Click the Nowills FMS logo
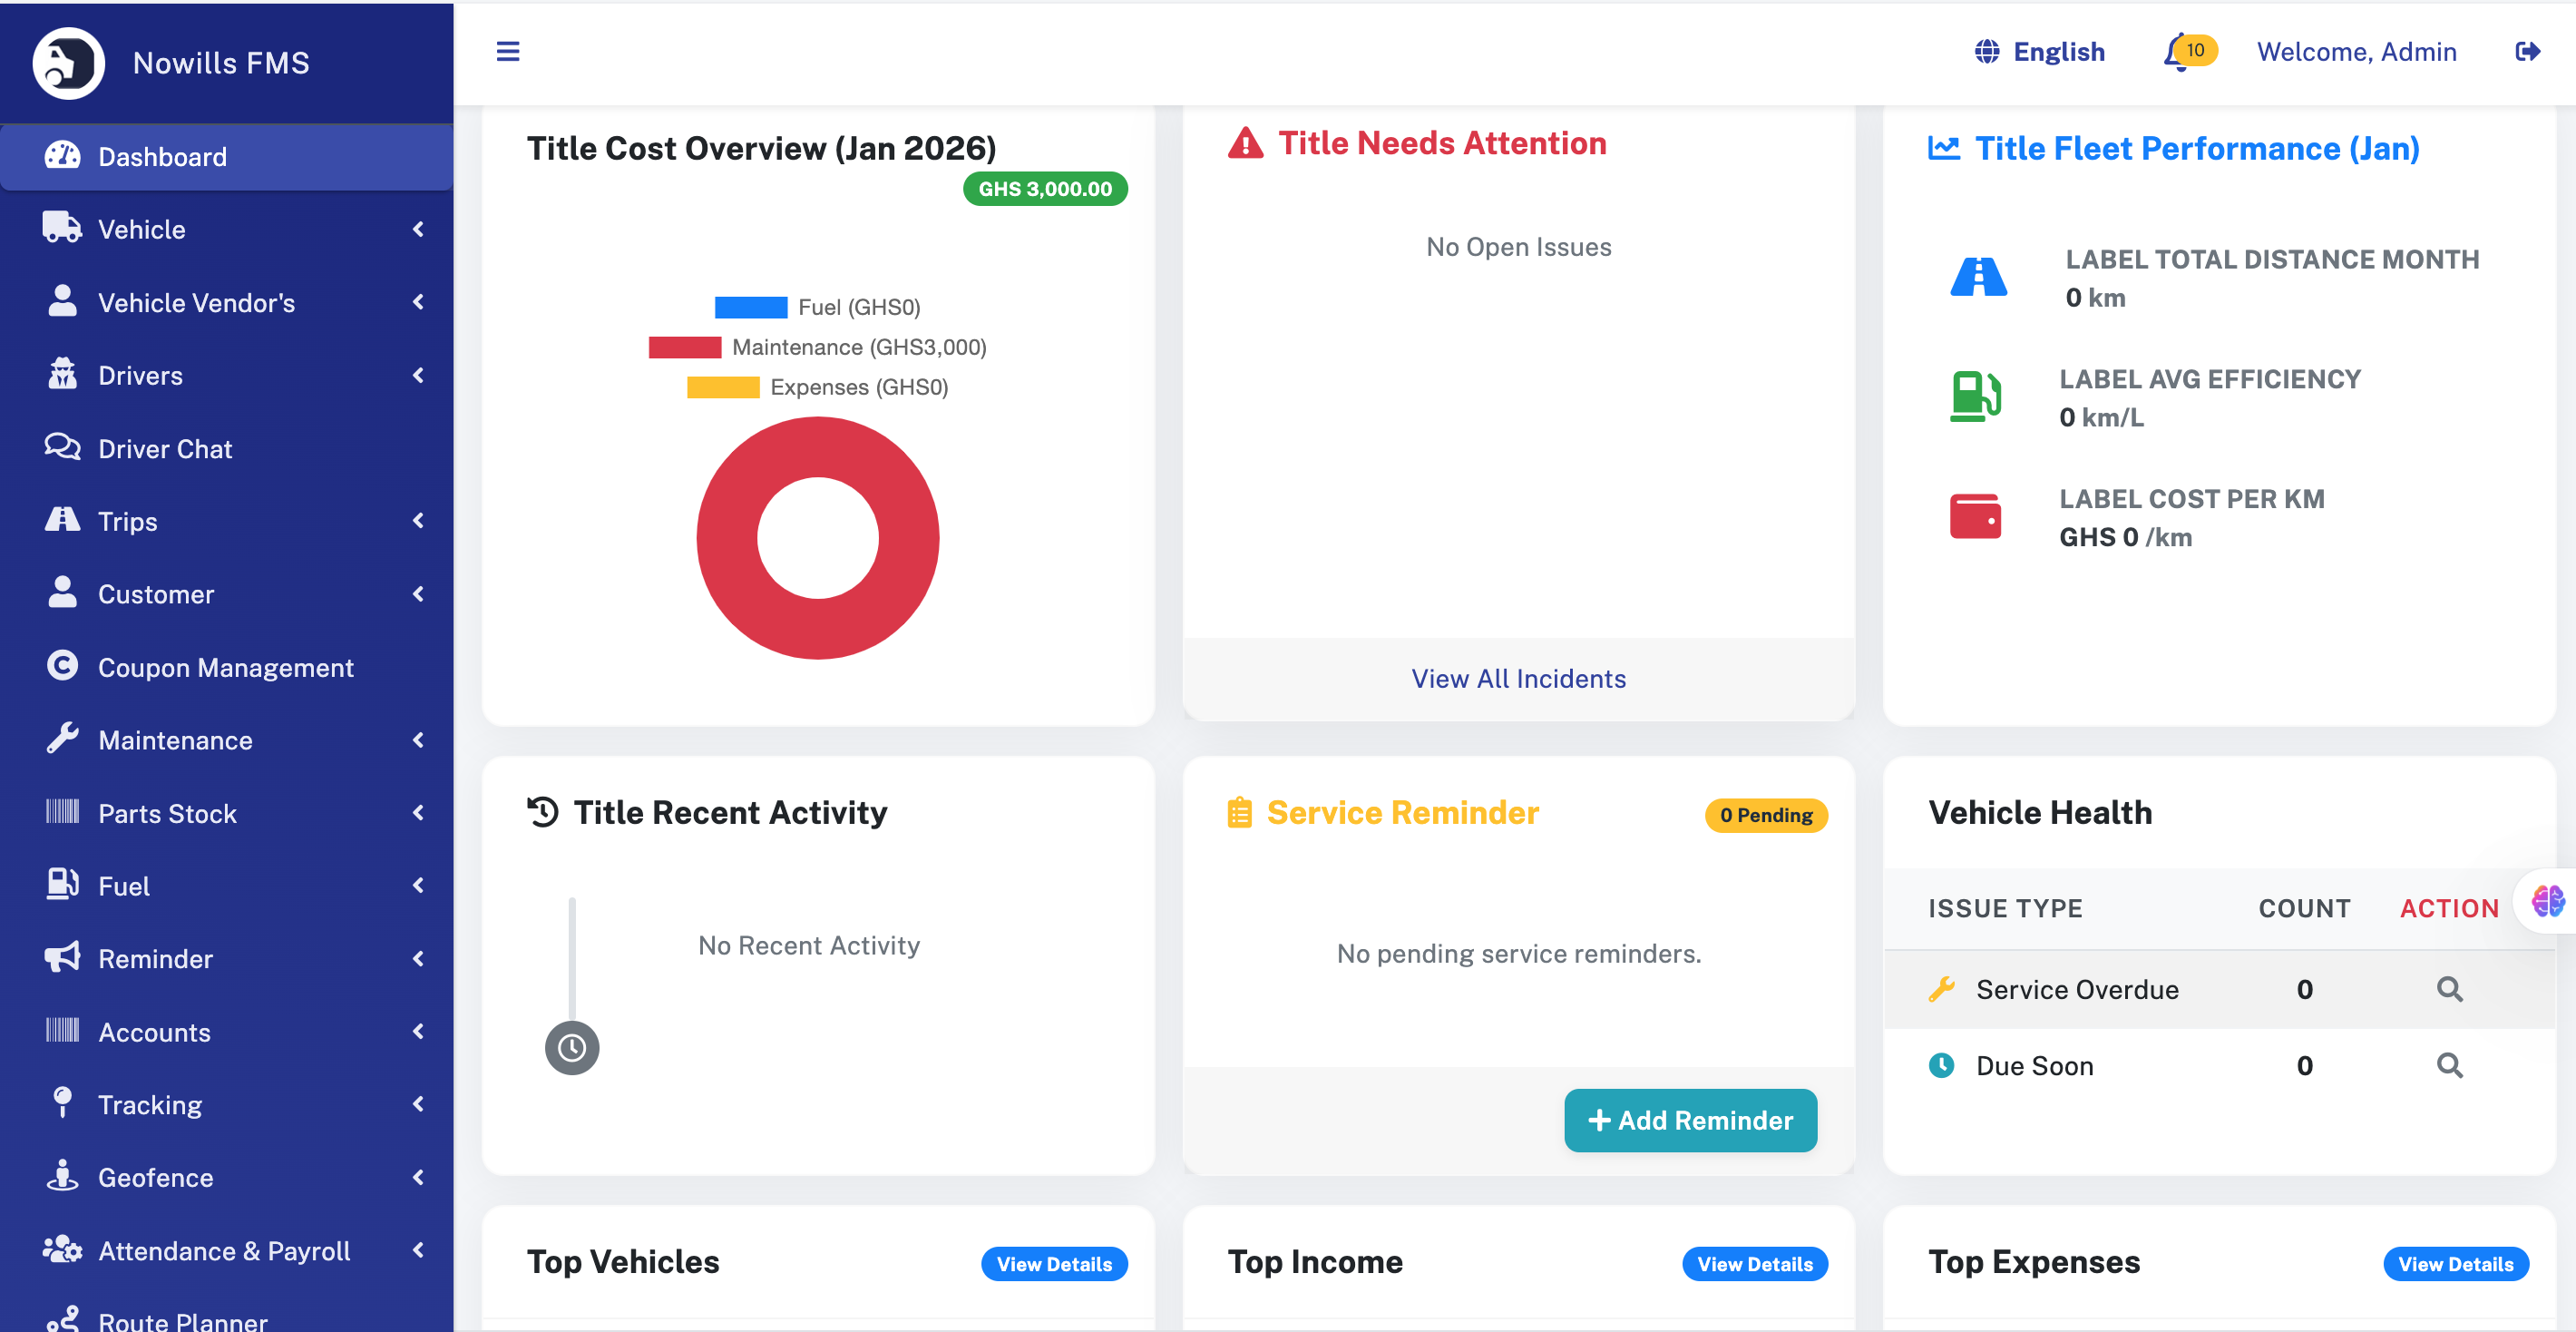The height and width of the screenshot is (1332, 2576). pyautogui.click(x=68, y=63)
